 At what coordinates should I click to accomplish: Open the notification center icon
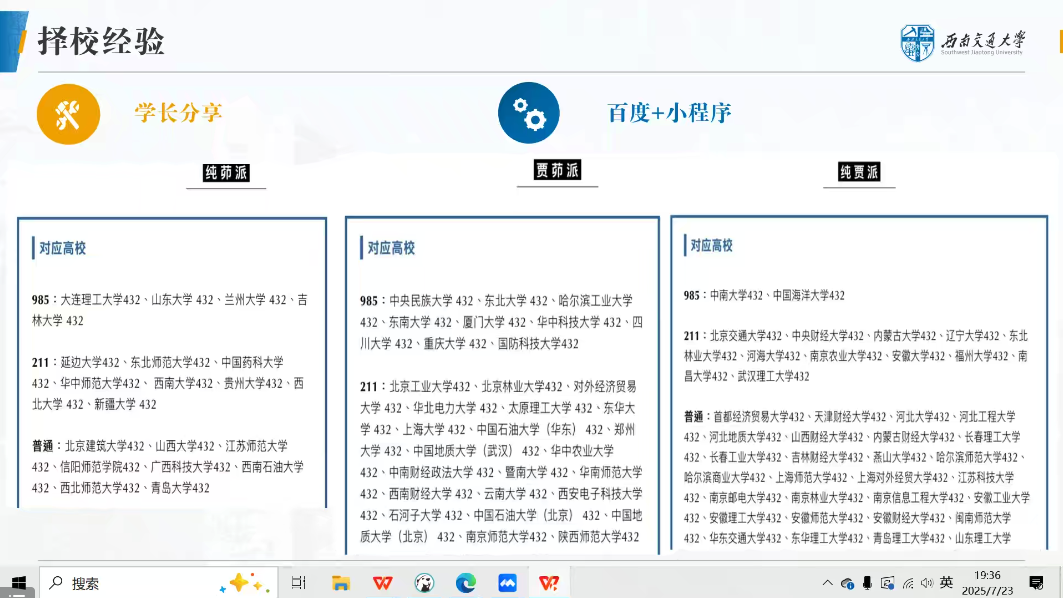(1036, 583)
